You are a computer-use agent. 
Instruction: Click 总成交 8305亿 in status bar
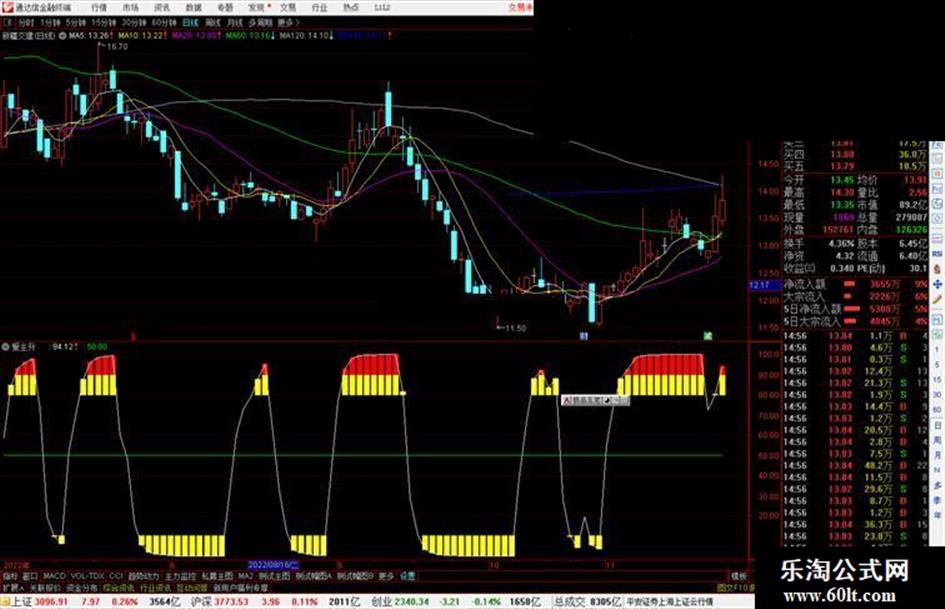point(587,602)
